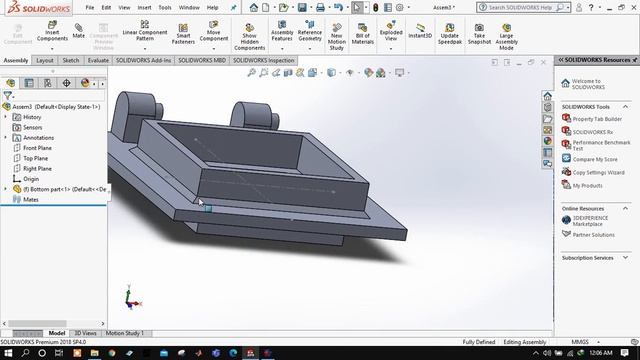Open Appearances task pane icon

tap(547, 141)
